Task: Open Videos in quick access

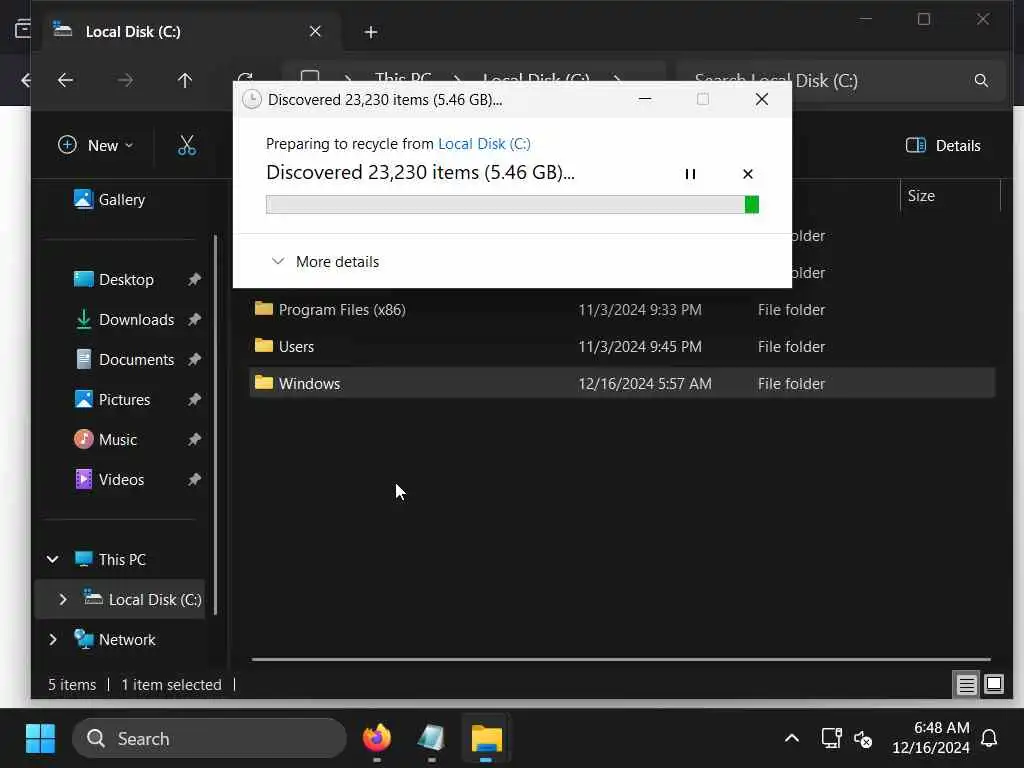Action: [x=108, y=479]
